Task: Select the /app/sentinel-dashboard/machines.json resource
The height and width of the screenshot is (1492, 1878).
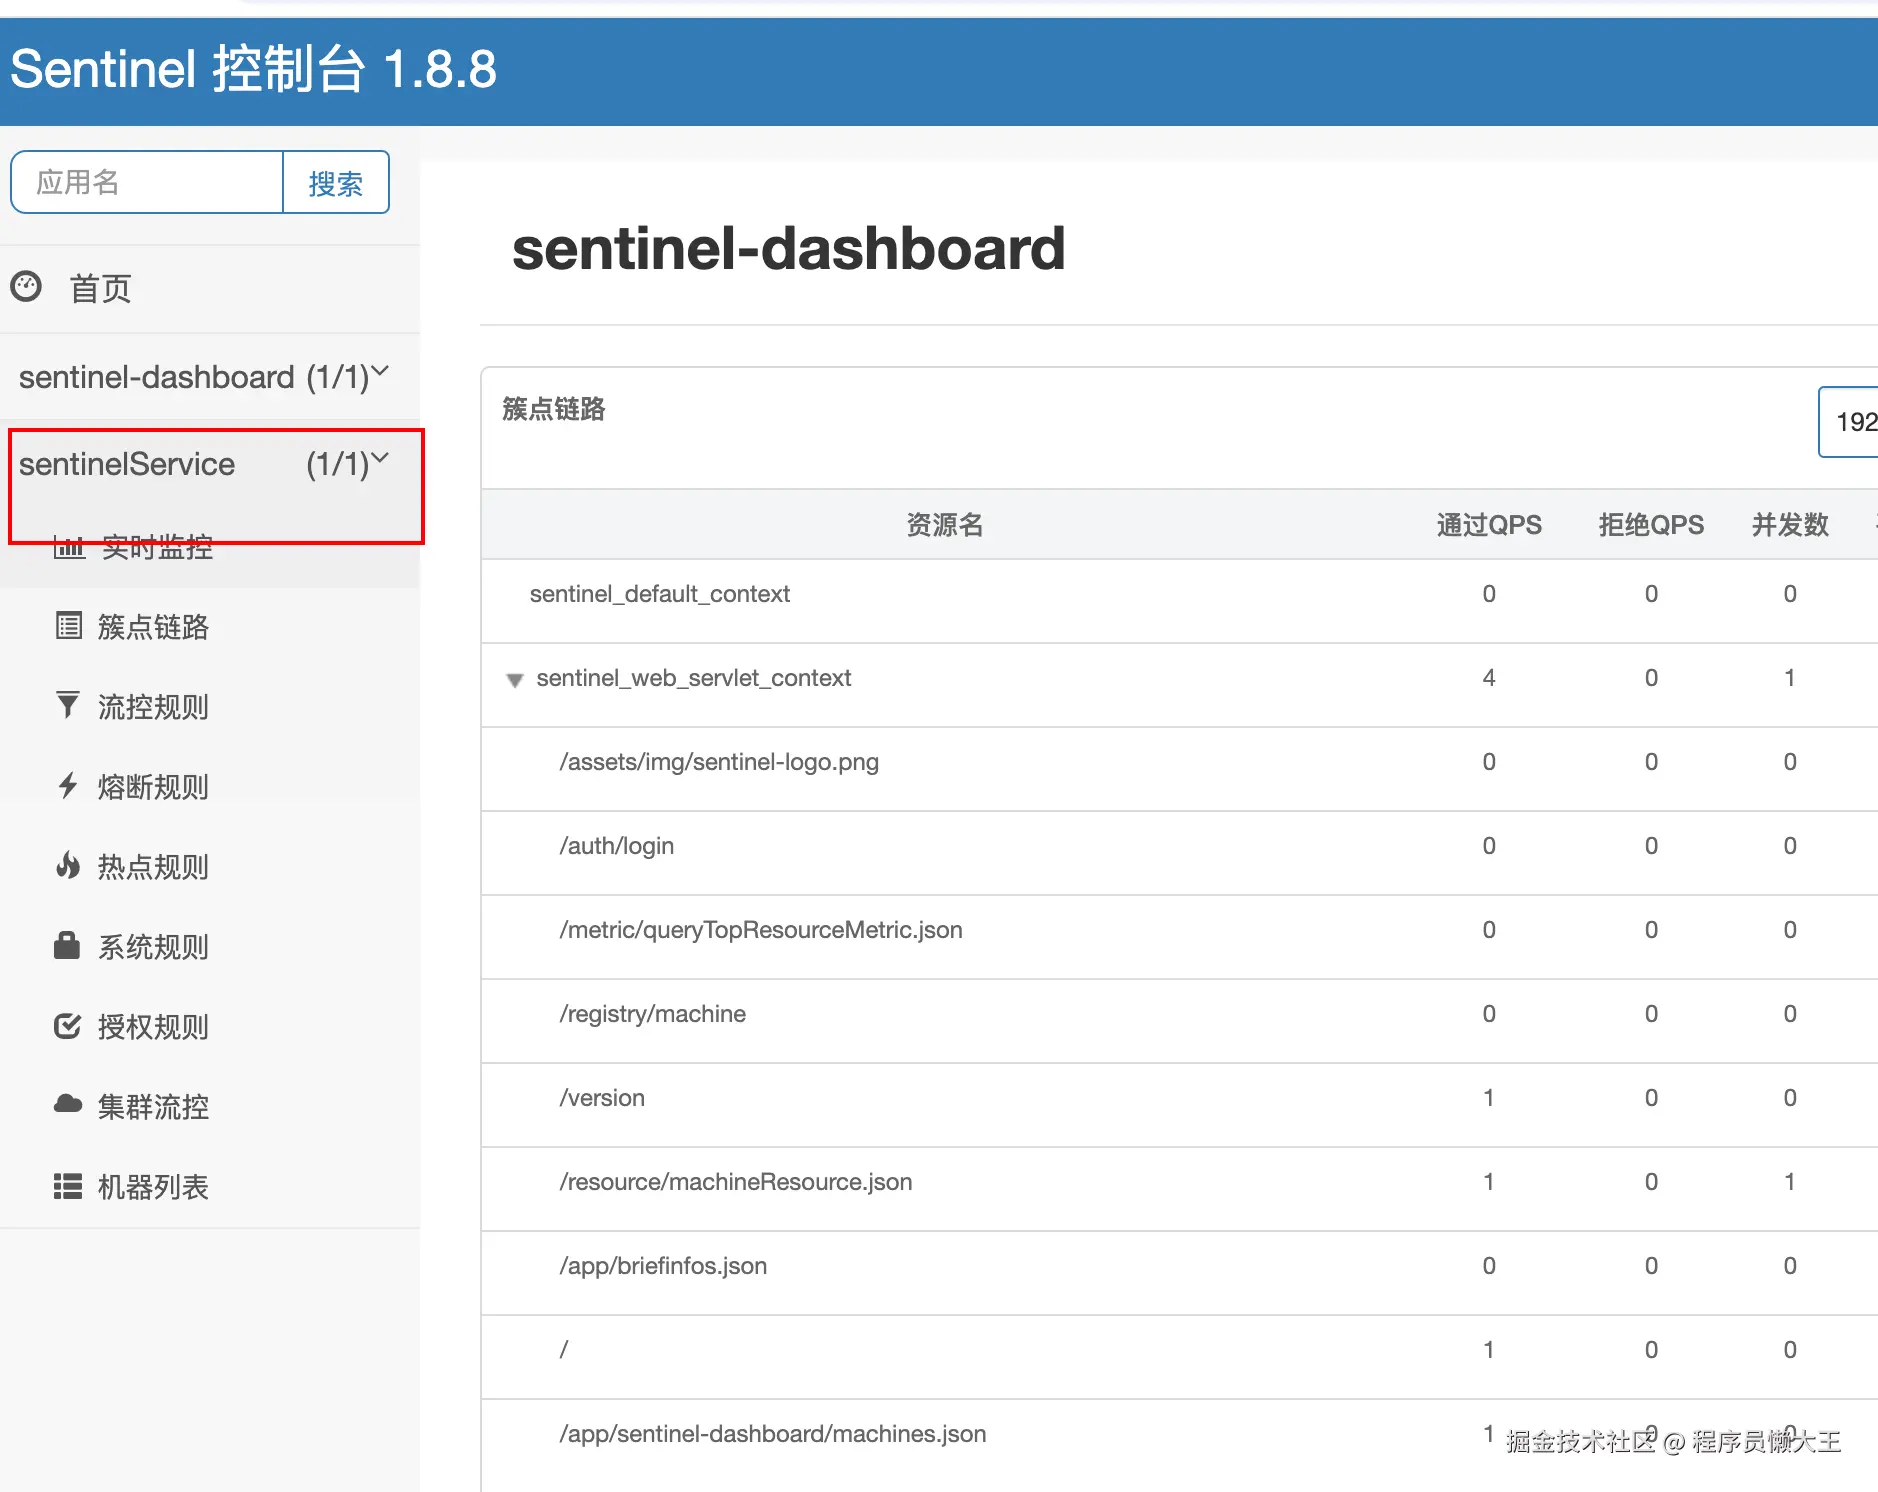Action: (773, 1434)
